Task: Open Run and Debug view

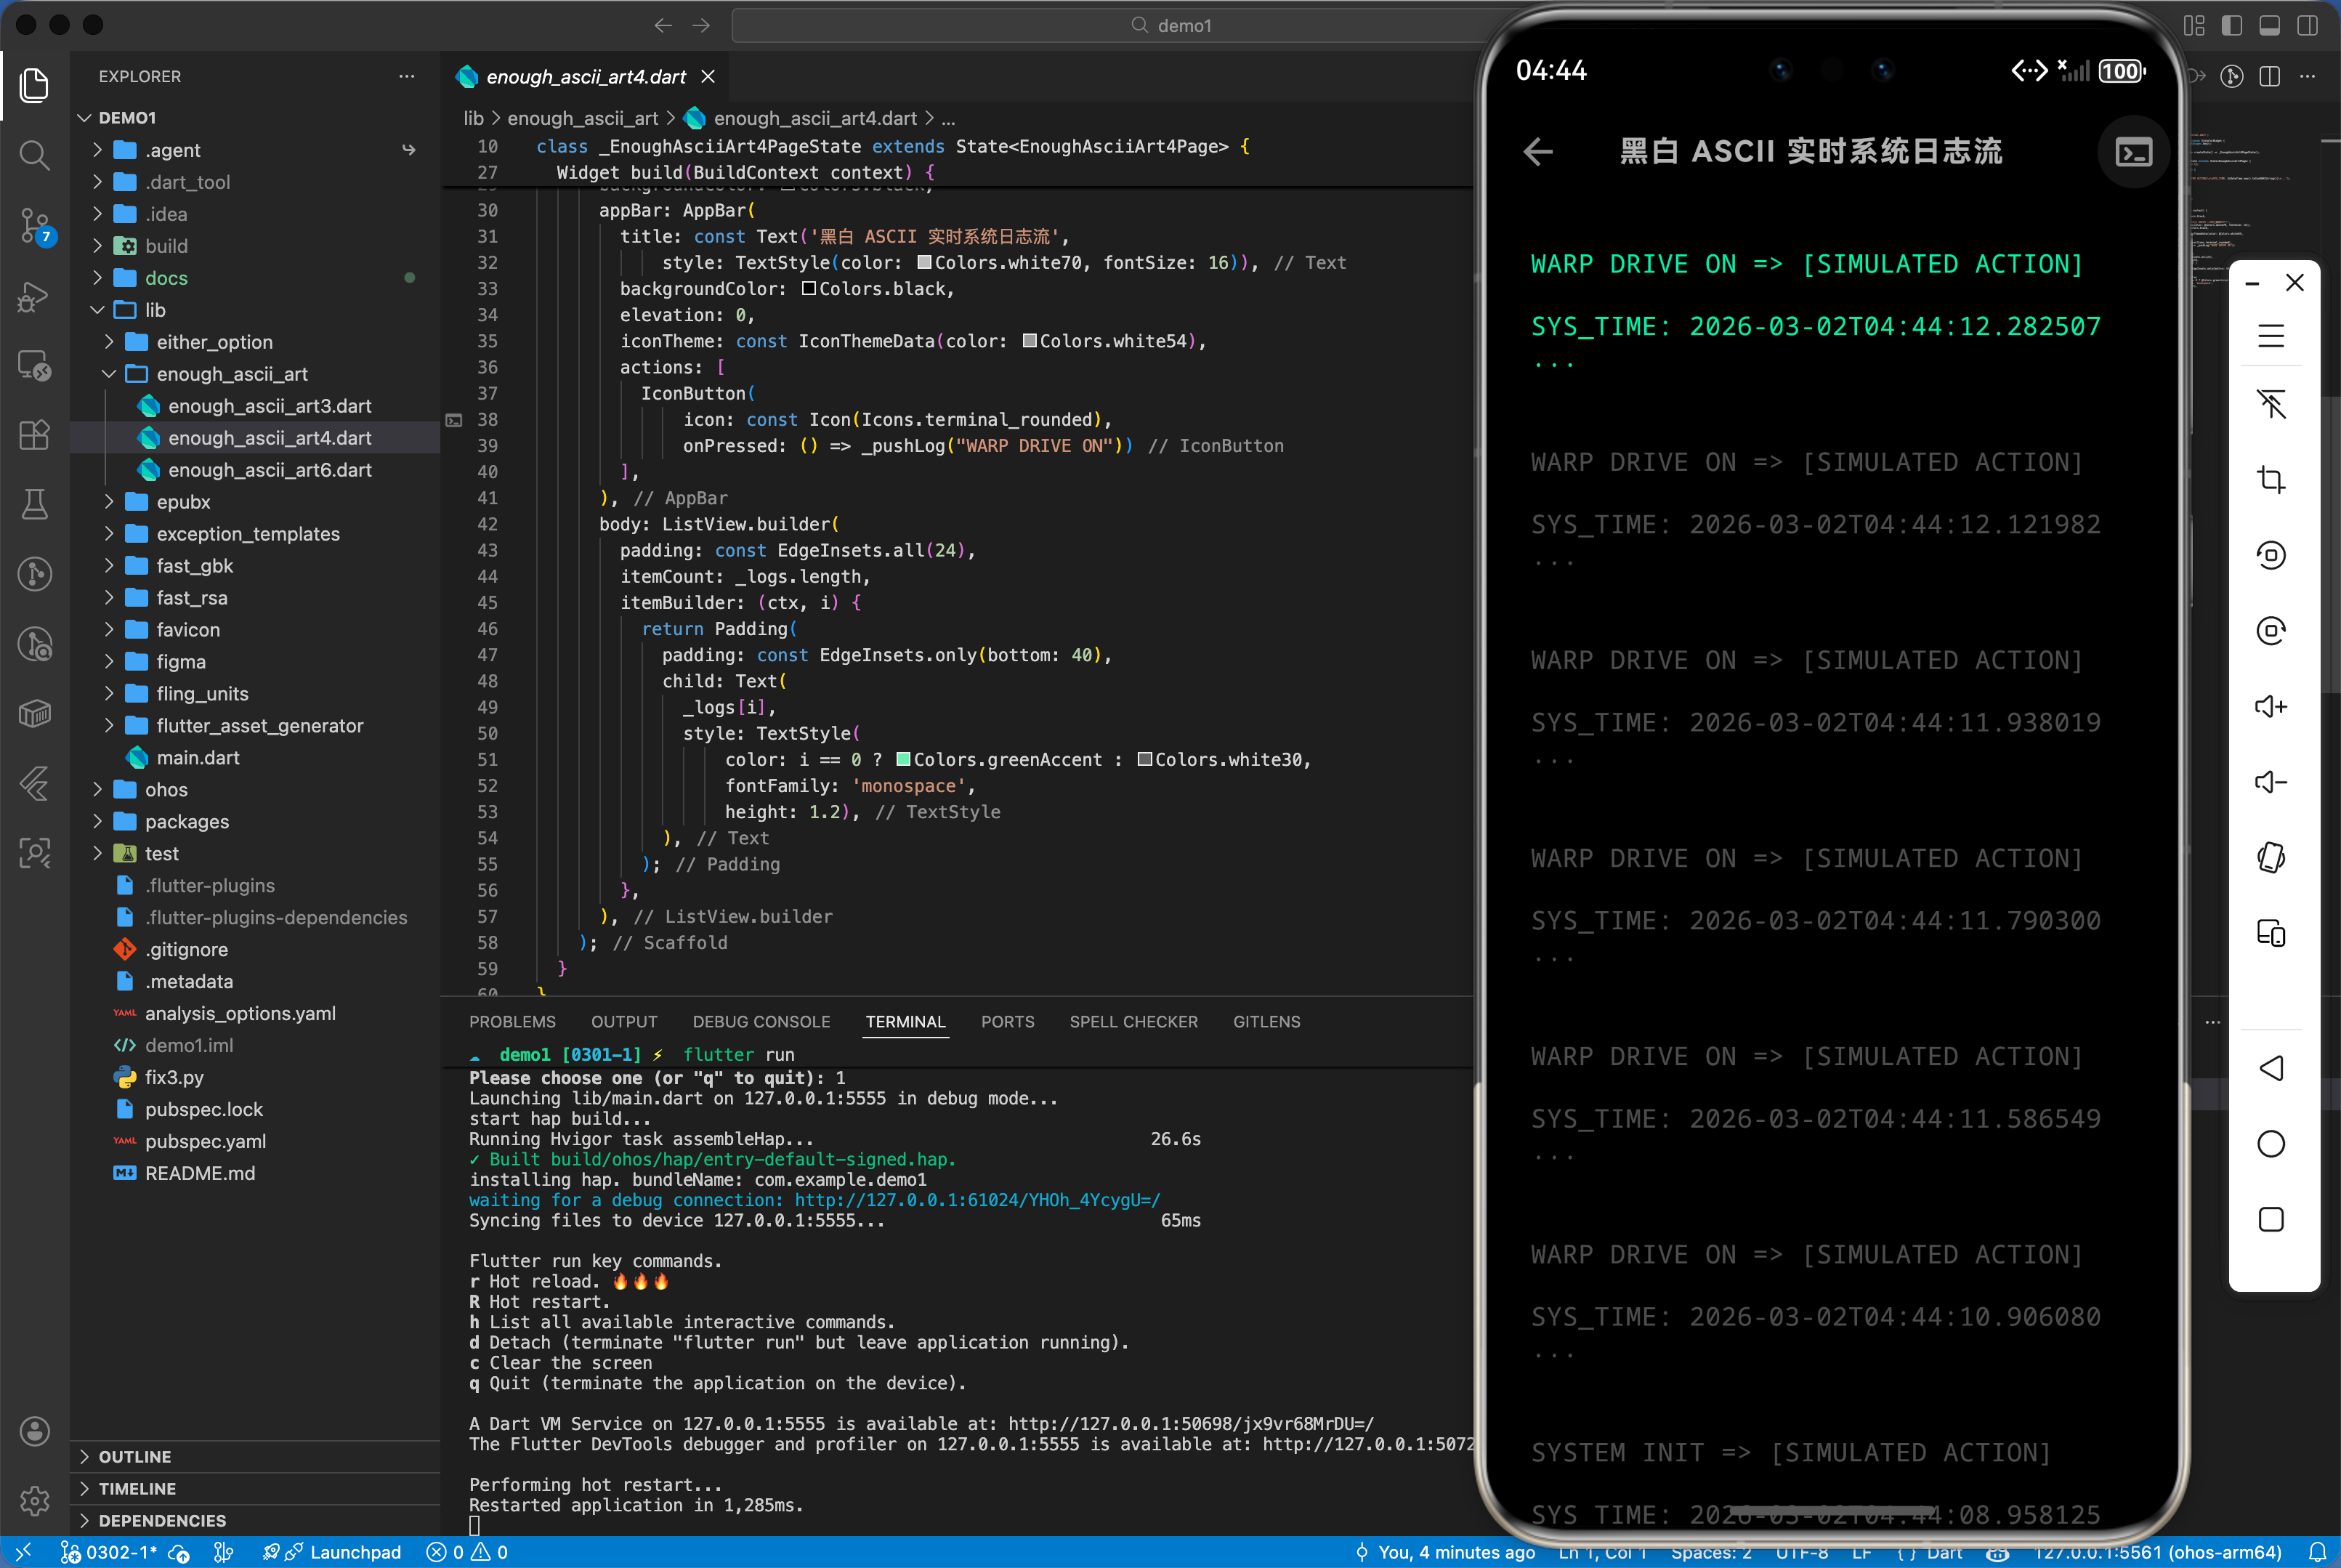Action: click(34, 296)
